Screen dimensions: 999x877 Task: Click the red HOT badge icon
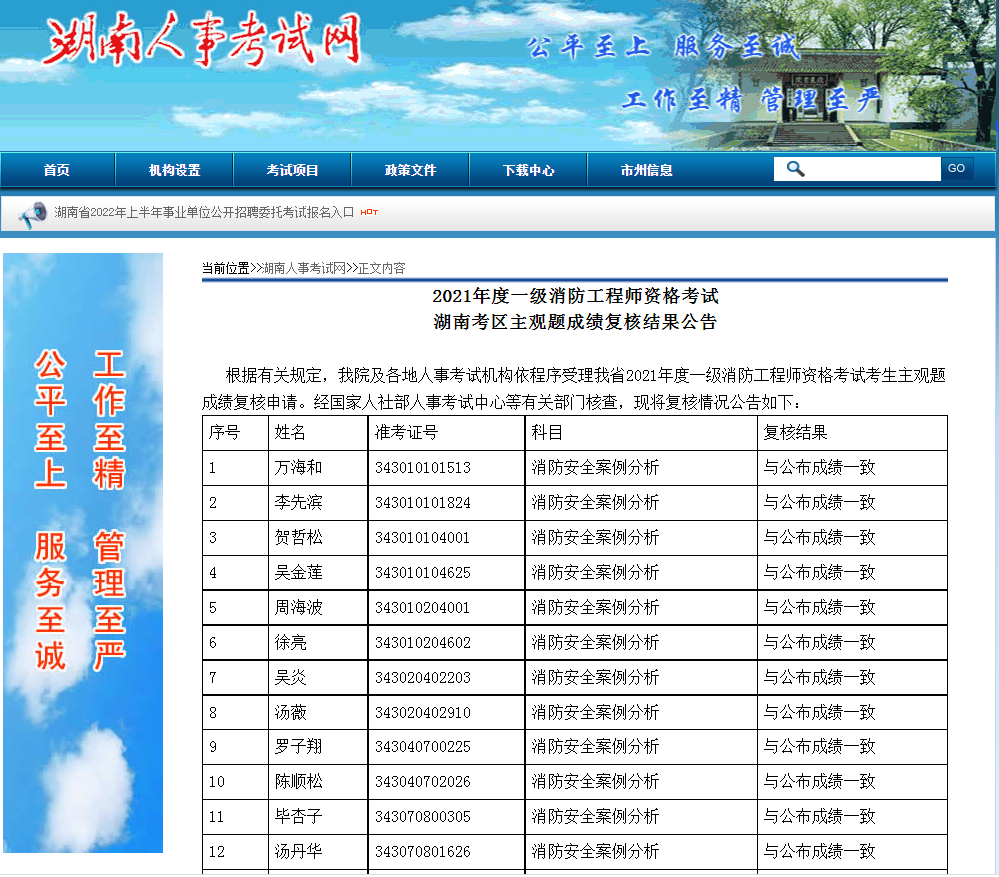click(369, 212)
